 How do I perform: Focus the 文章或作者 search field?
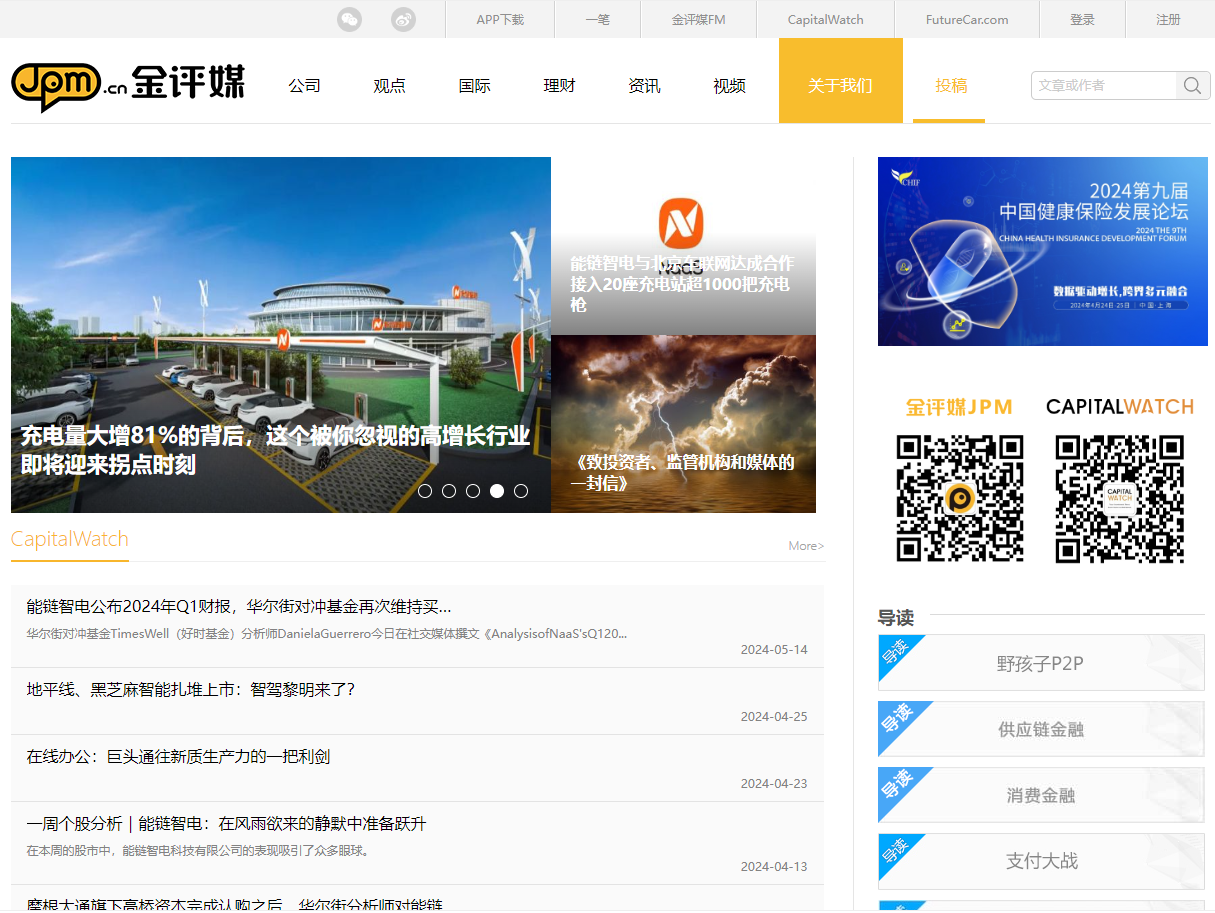1103,86
